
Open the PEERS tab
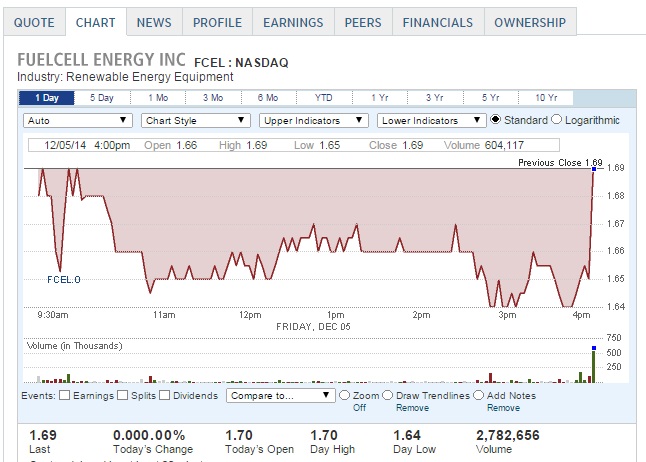(x=363, y=22)
